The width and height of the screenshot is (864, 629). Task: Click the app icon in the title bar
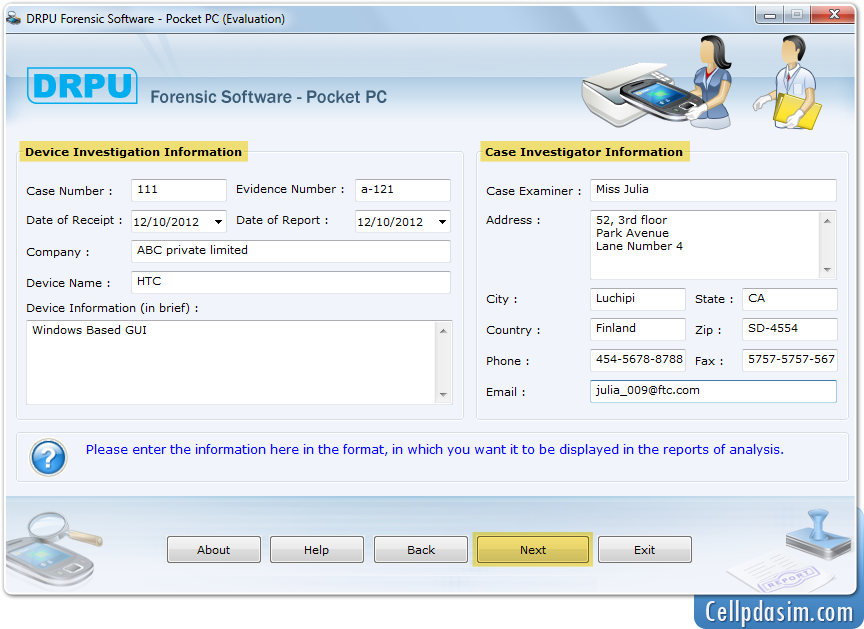tap(13, 19)
